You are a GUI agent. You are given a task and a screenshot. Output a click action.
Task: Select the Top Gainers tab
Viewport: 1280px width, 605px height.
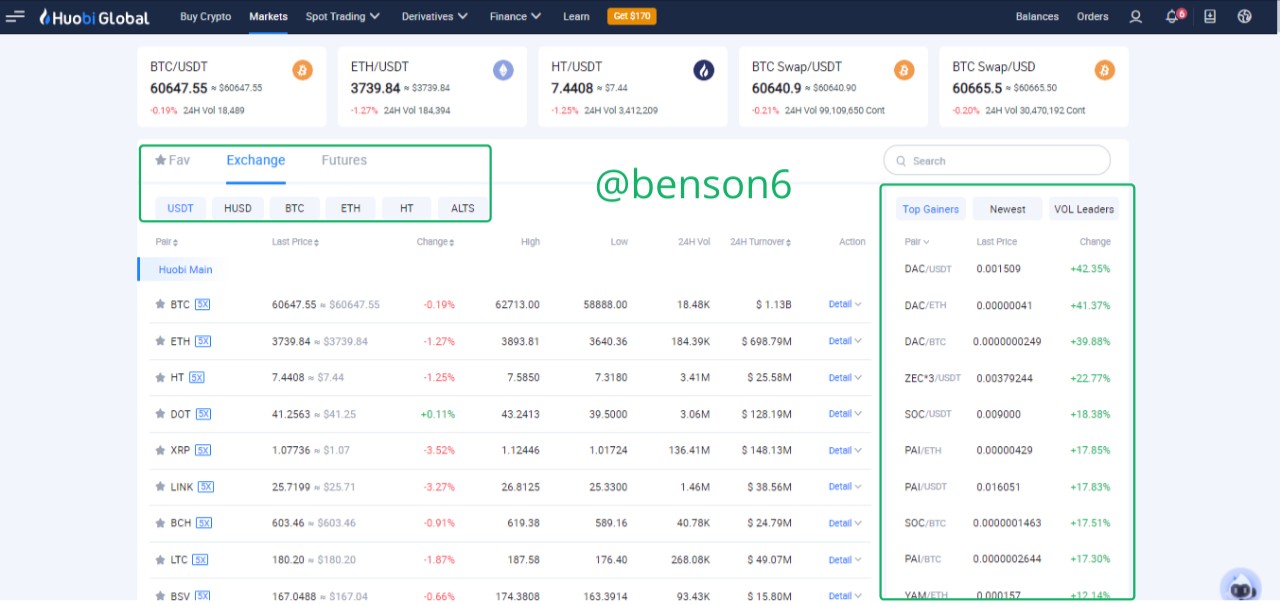coord(931,209)
